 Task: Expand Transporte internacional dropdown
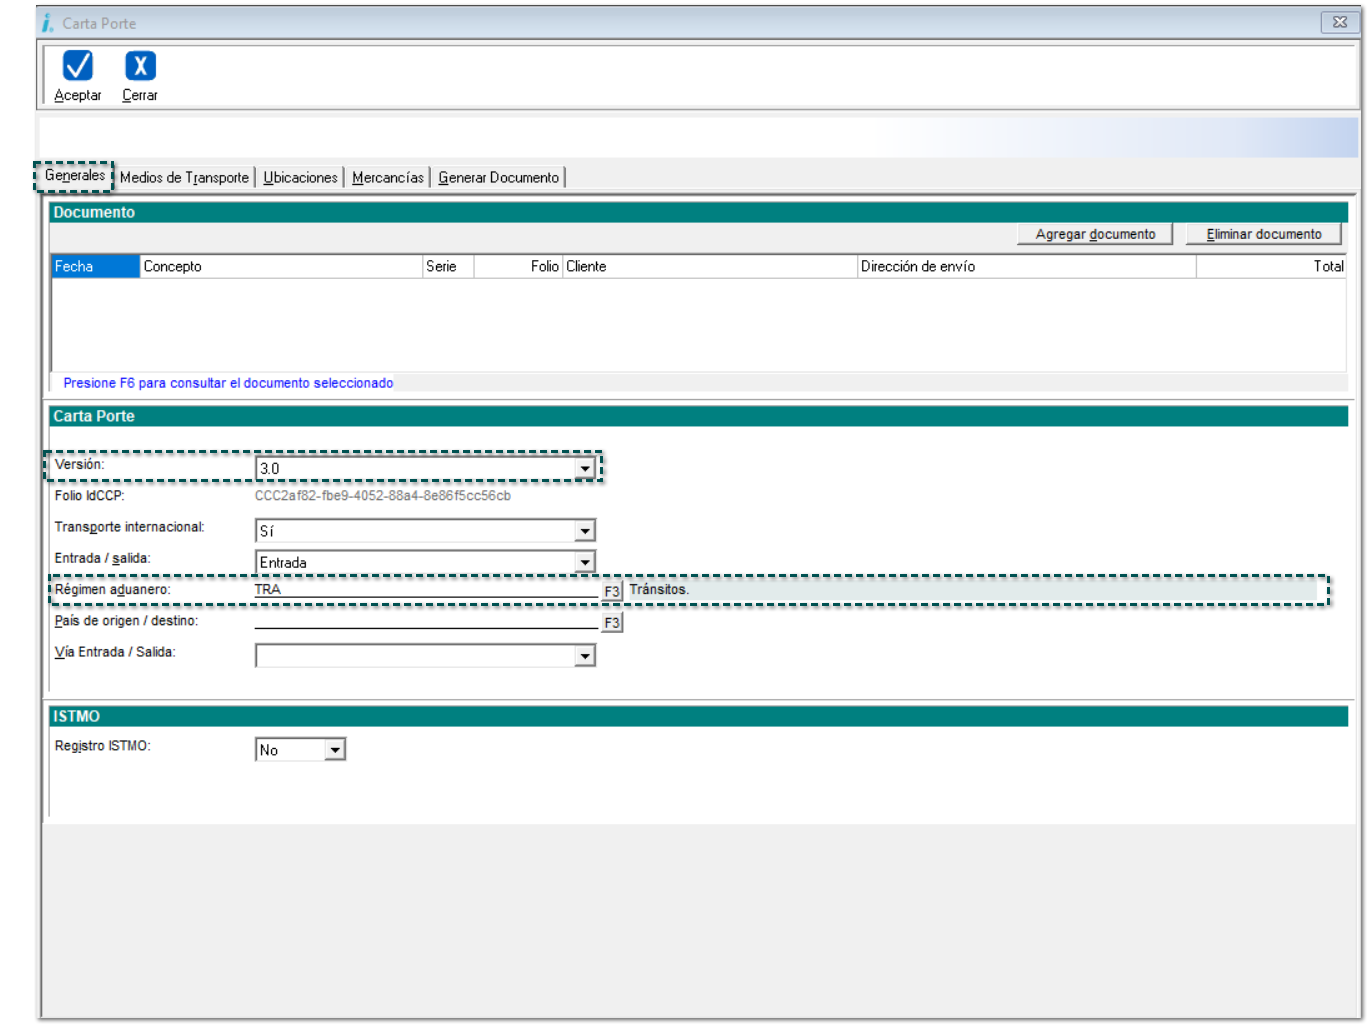coord(585,531)
